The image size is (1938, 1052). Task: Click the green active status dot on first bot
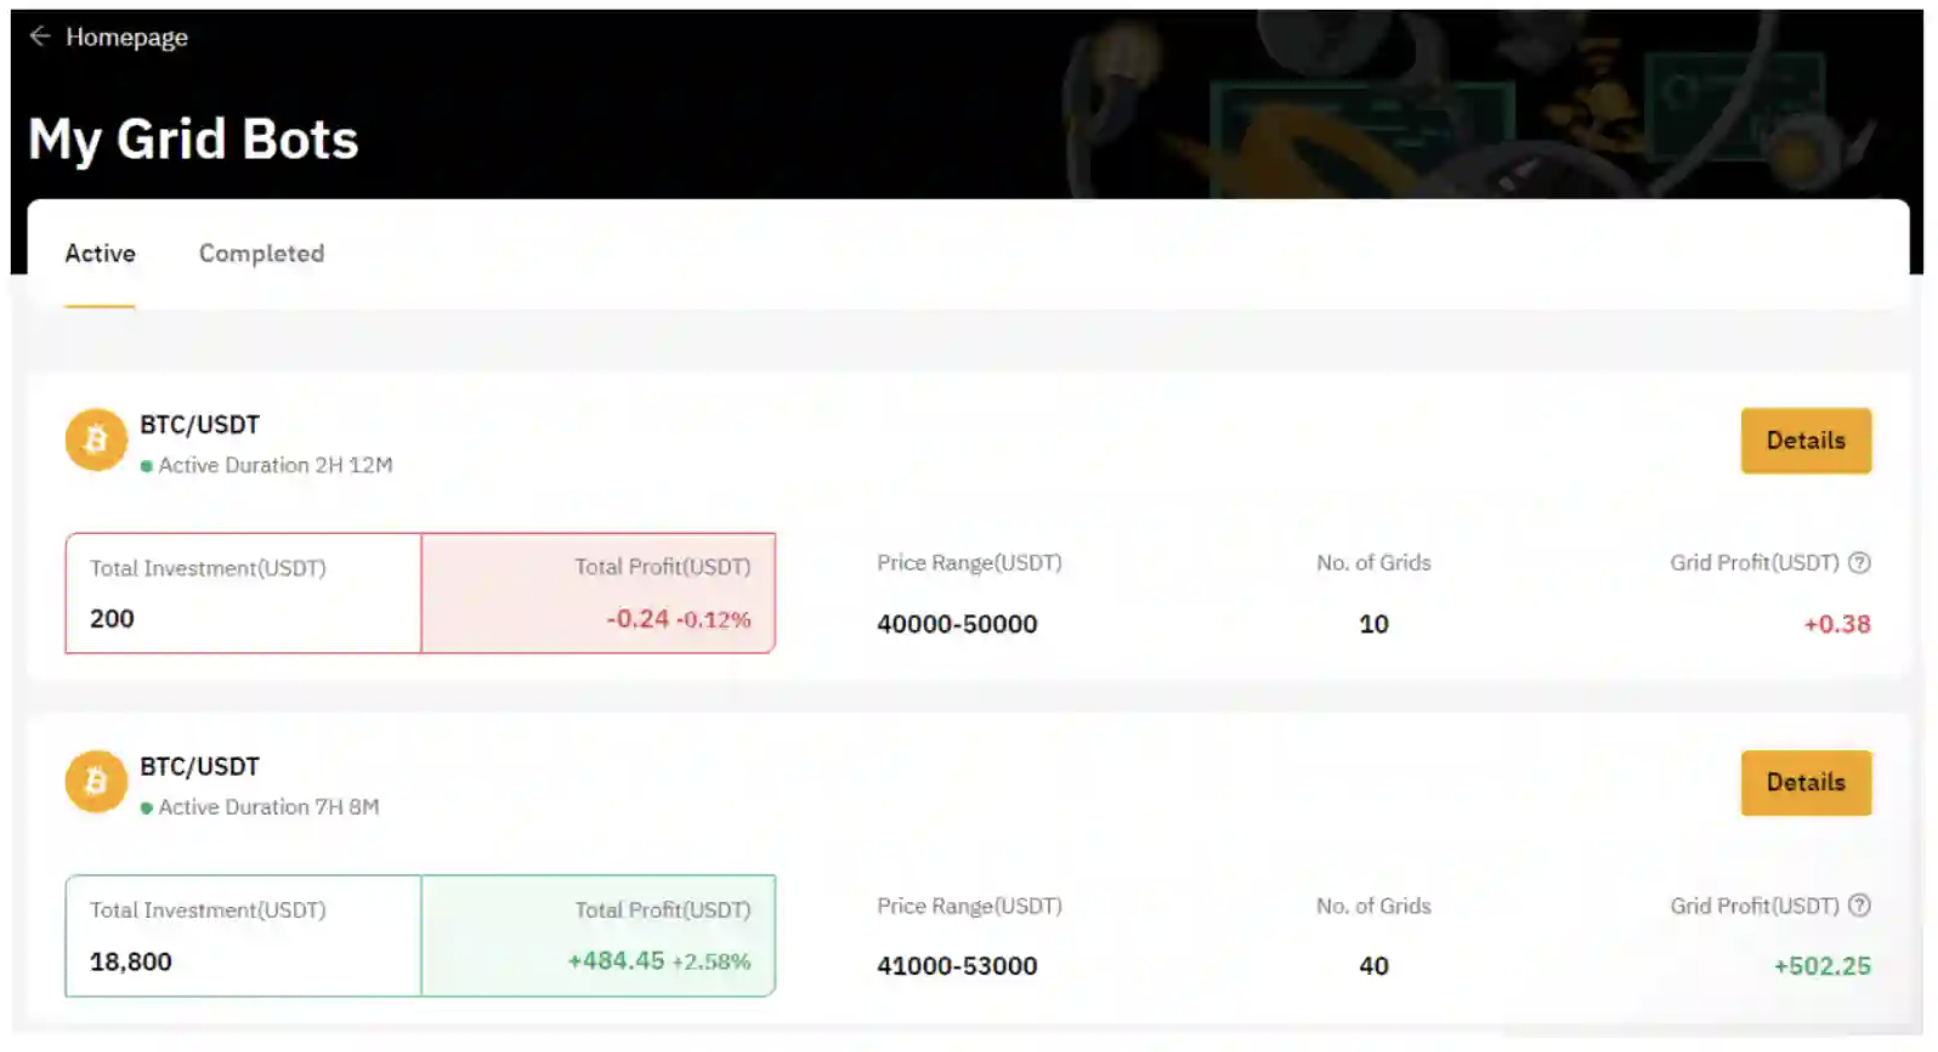coord(147,466)
